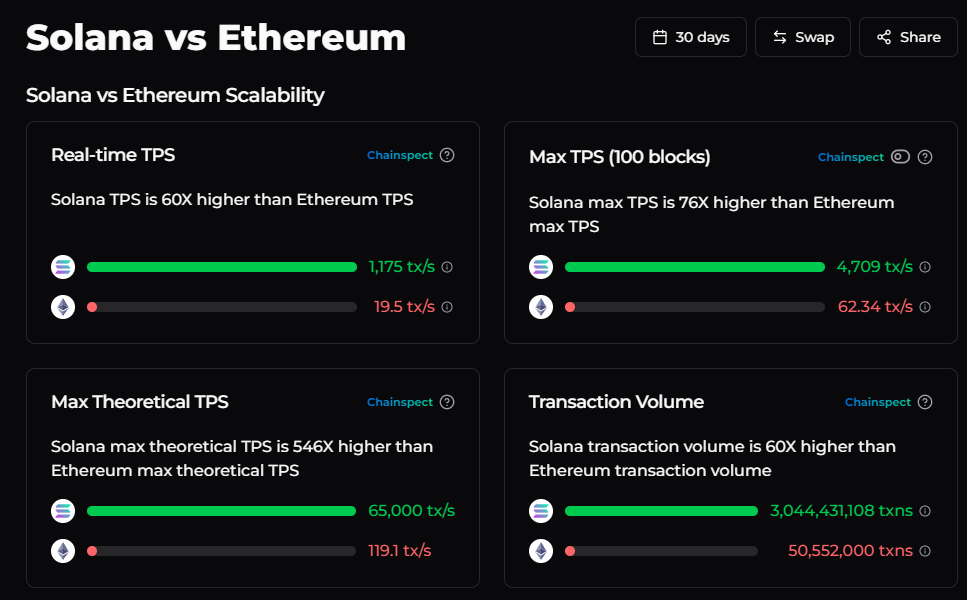Open Chainspect link in Max Theoretical TPS card

400,402
